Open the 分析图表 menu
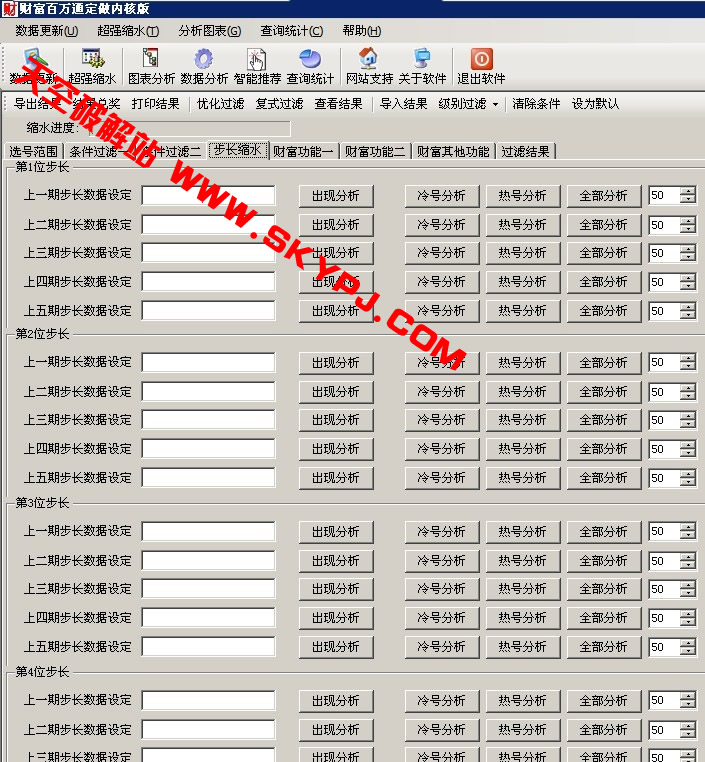705x762 pixels. pos(209,30)
